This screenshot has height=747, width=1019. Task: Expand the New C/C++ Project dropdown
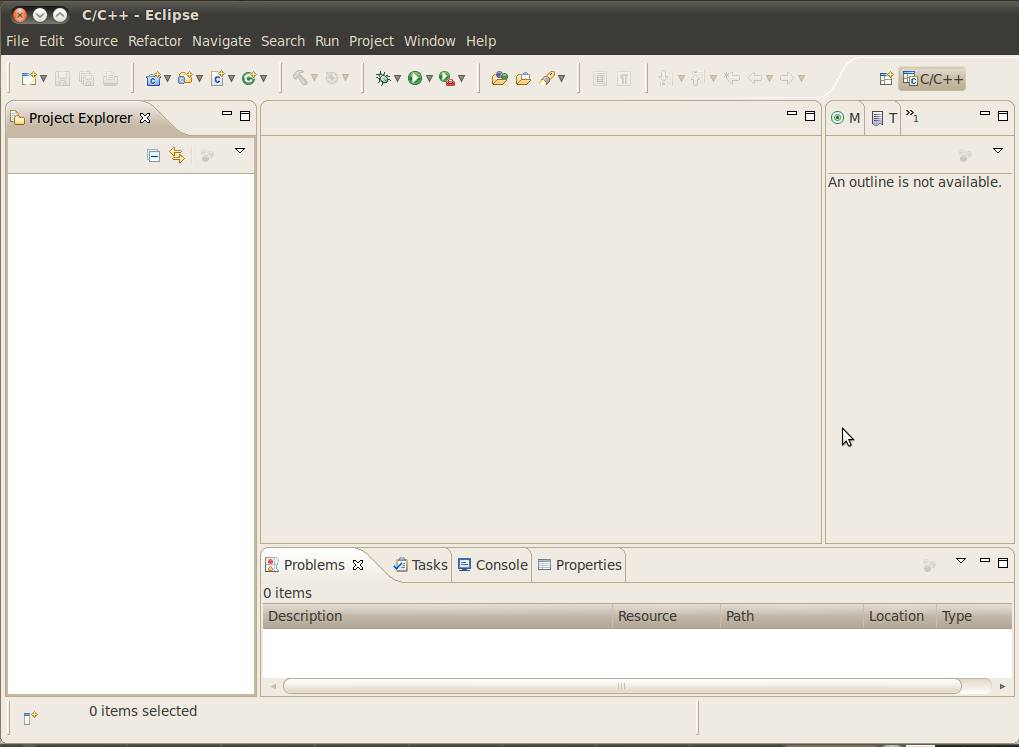coord(167,79)
